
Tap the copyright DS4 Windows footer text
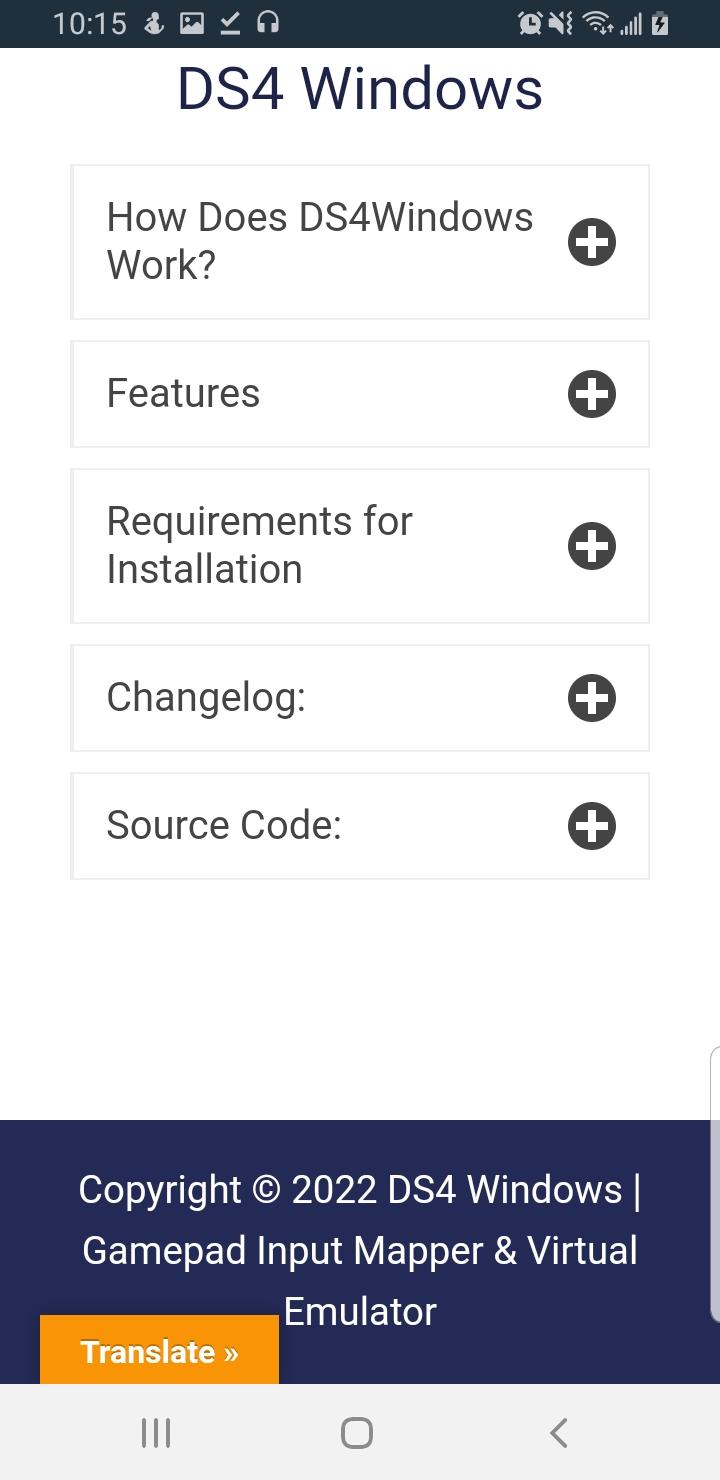point(360,1250)
